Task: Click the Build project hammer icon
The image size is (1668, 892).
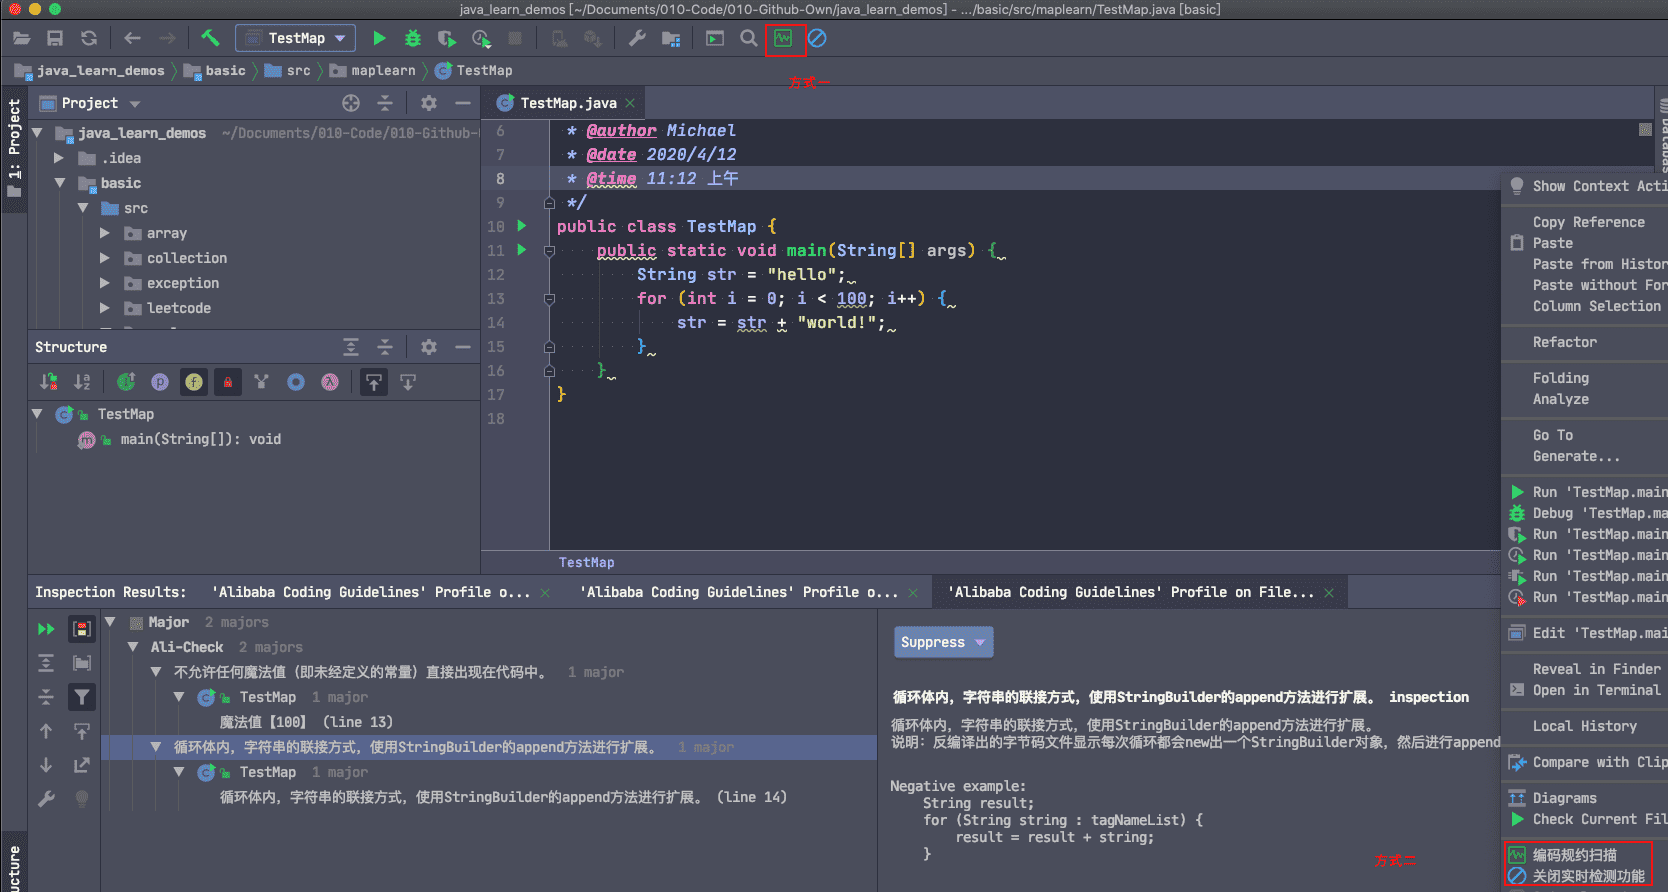Action: [210, 38]
